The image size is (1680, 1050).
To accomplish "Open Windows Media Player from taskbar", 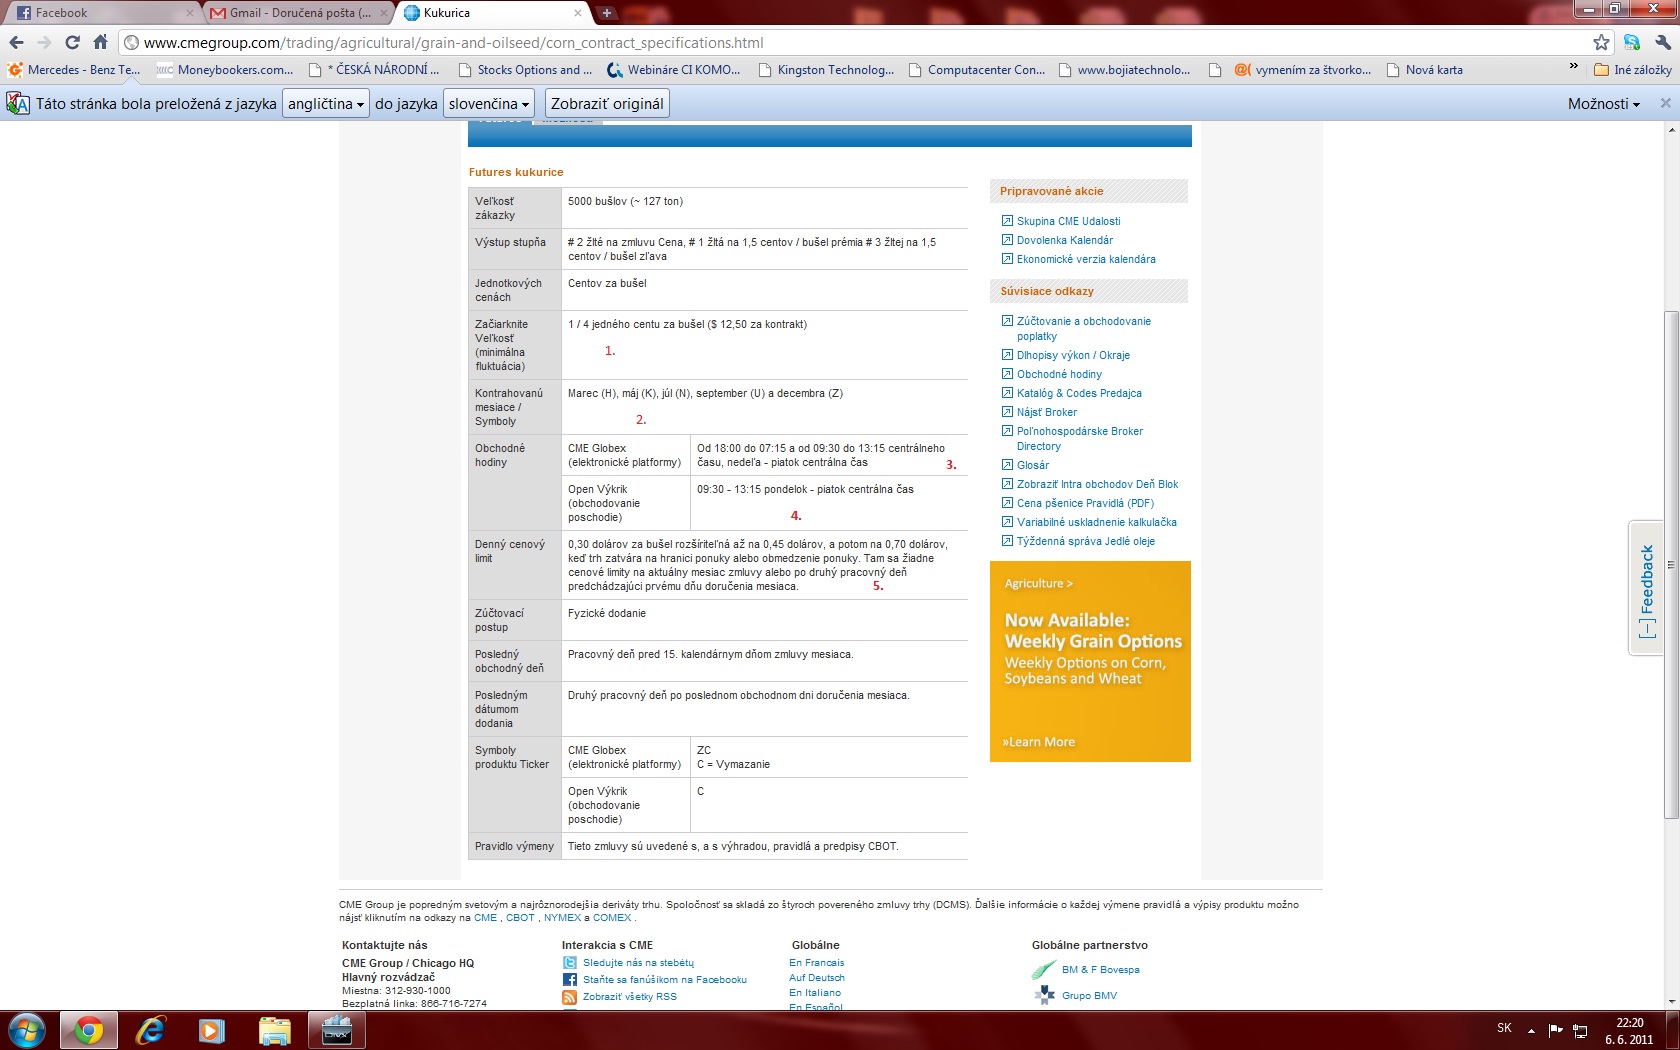I will point(212,1030).
